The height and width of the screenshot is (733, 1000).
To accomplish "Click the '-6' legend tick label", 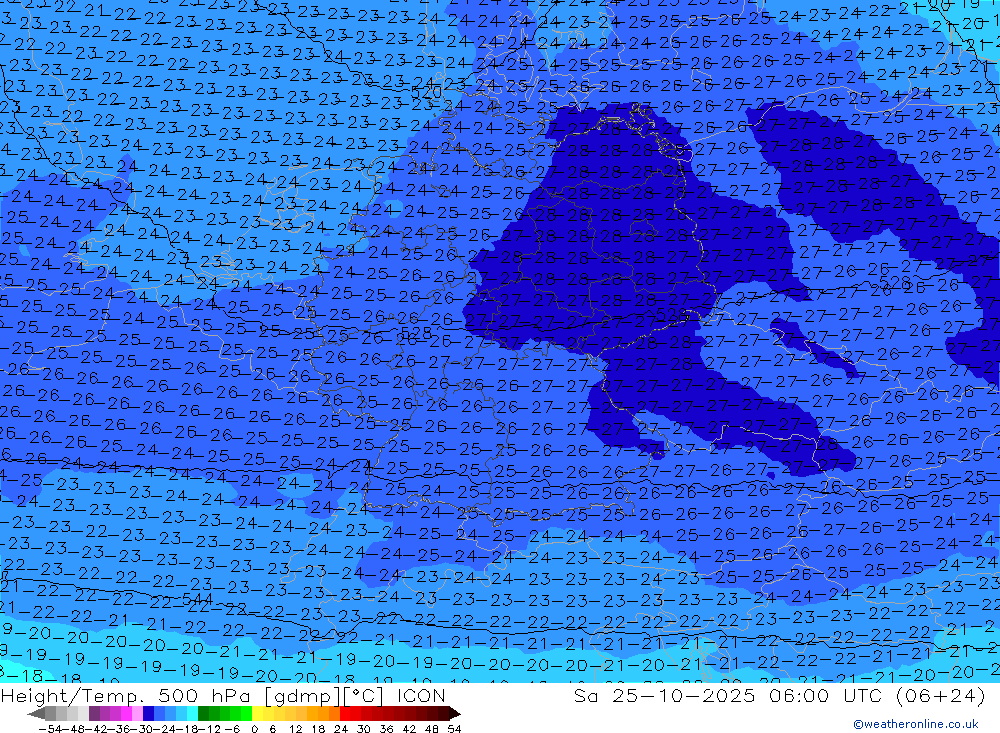I will (x=232, y=729).
